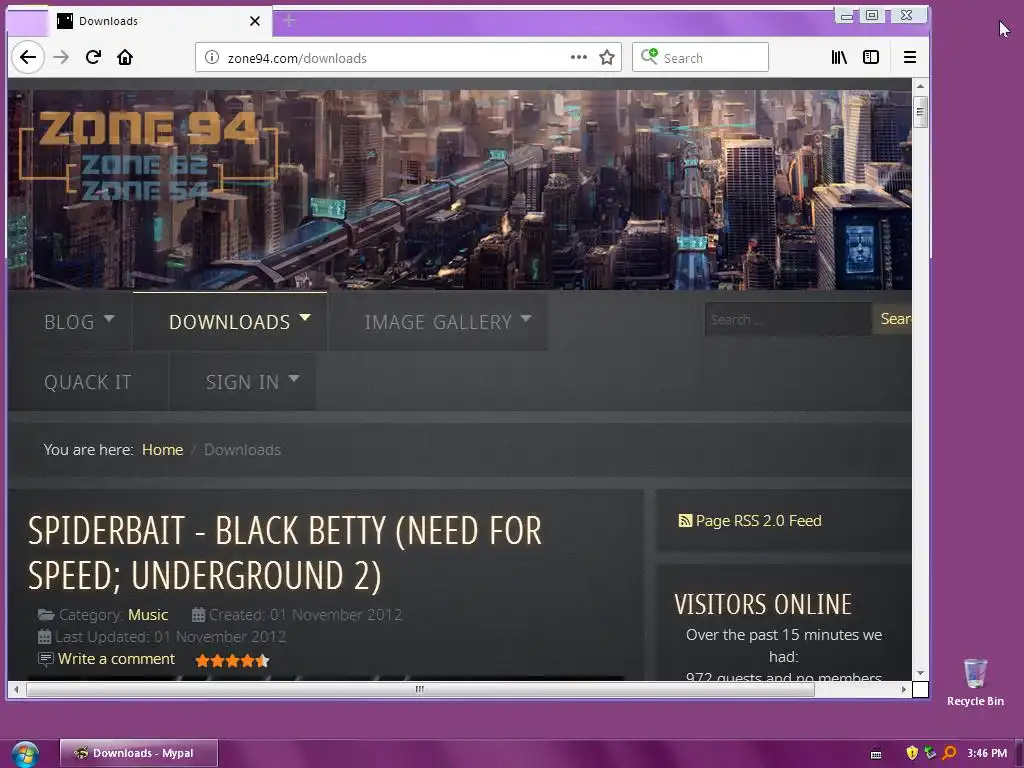Open the Quack It menu item
1024x768 pixels.
[x=88, y=382]
